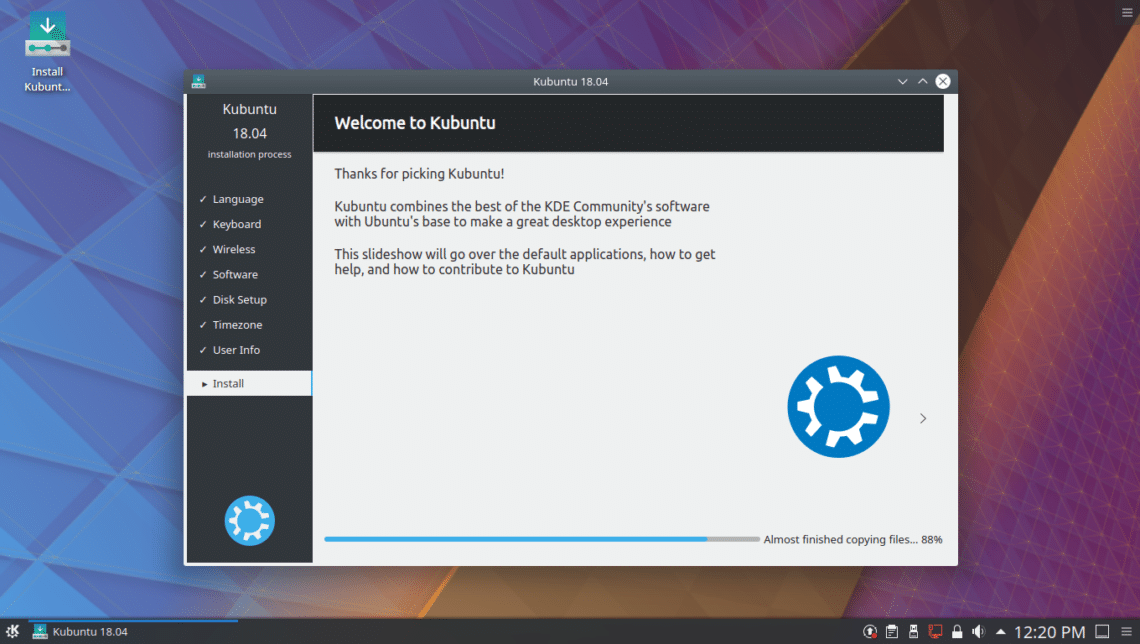Select the Install step in sidebar

249,383
